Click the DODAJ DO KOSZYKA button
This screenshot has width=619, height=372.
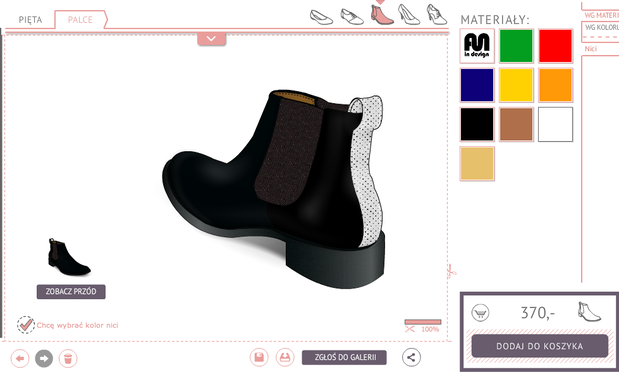[540, 346]
